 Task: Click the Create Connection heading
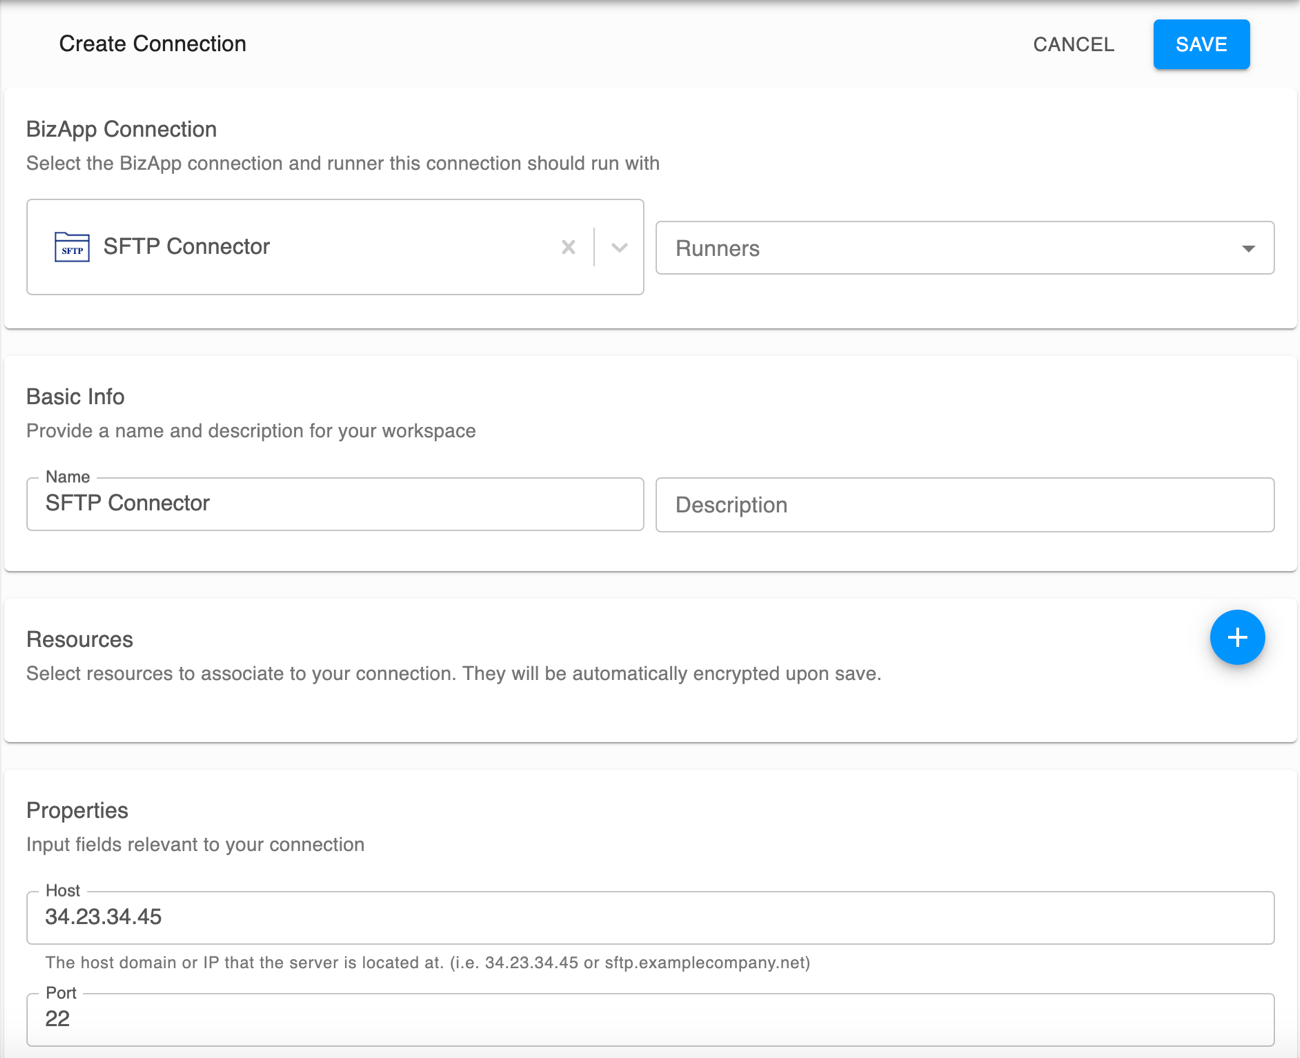coord(152,44)
